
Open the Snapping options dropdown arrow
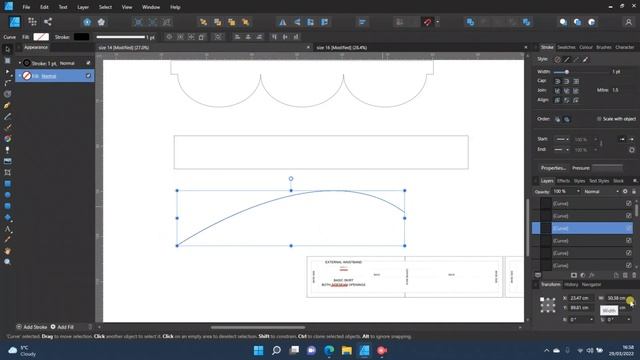click(438, 22)
